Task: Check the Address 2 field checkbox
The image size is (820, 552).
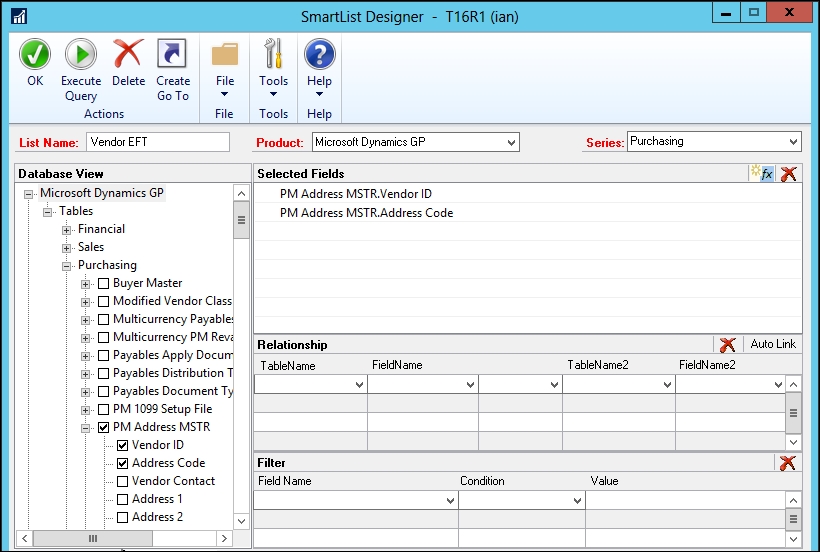Action: (122, 518)
